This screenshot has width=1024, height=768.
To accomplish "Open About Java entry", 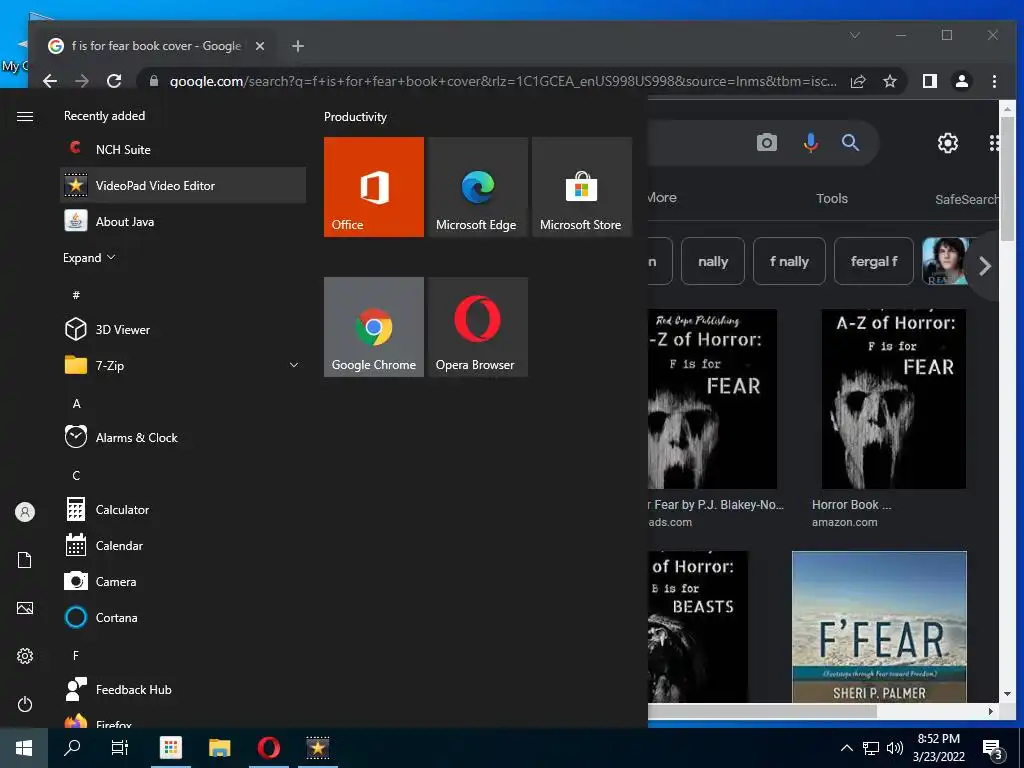I will (183, 221).
